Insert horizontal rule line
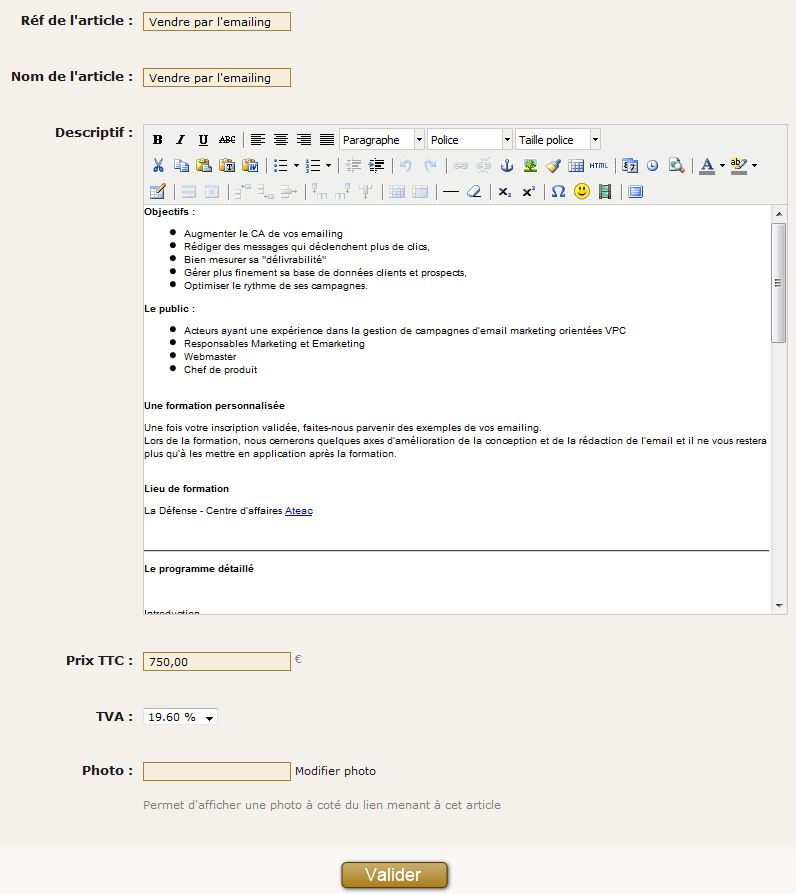The height and width of the screenshot is (894, 796). (x=450, y=192)
